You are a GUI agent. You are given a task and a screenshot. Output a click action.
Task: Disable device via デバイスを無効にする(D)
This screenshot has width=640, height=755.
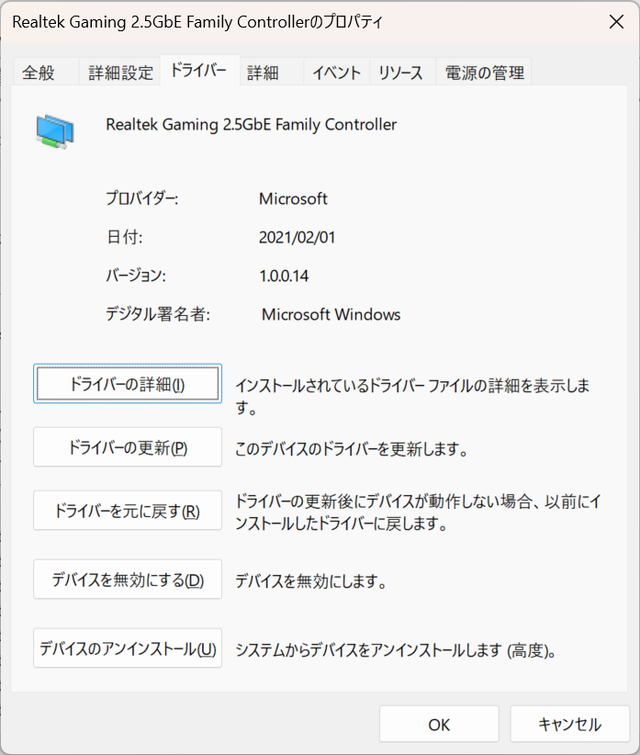pyautogui.click(x=128, y=579)
